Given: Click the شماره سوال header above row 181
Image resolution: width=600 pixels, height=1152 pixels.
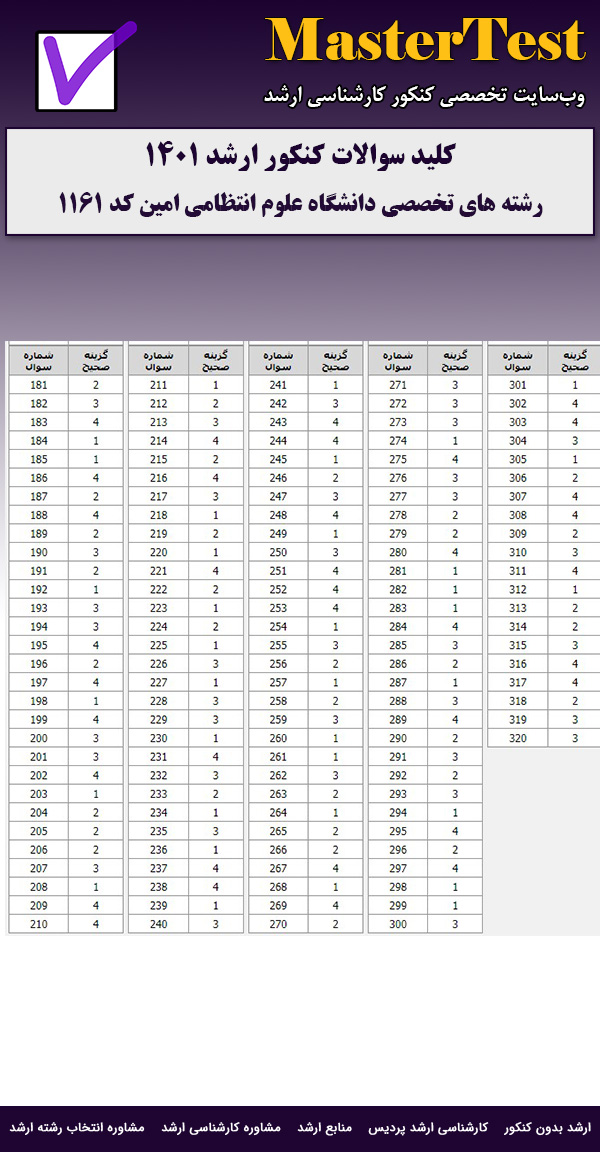Looking at the screenshot, I should click(38, 360).
